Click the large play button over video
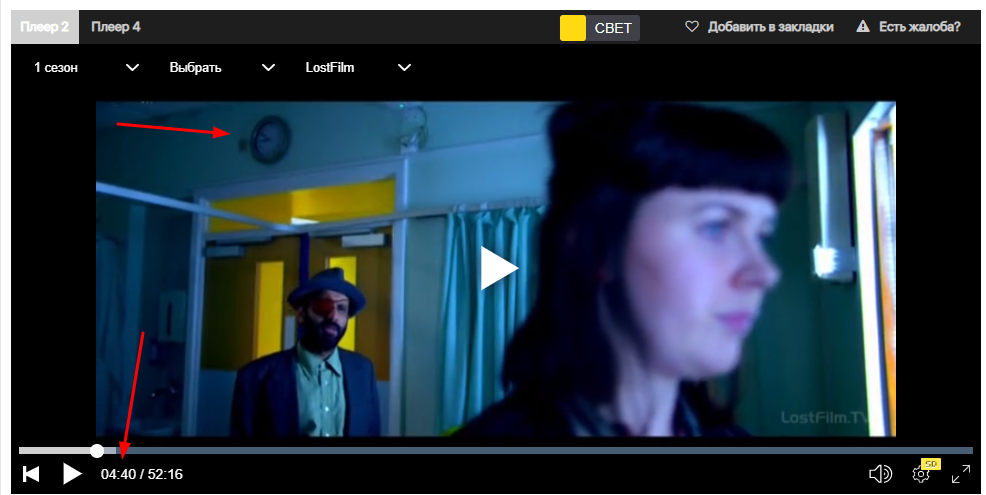The height and width of the screenshot is (495, 986). click(x=499, y=268)
